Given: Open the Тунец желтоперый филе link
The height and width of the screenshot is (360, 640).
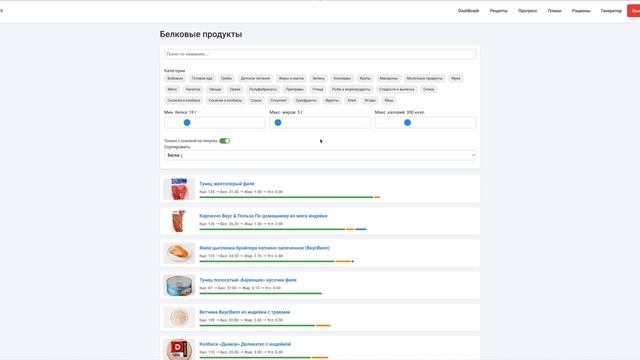Looking at the screenshot, I should coord(227,184).
